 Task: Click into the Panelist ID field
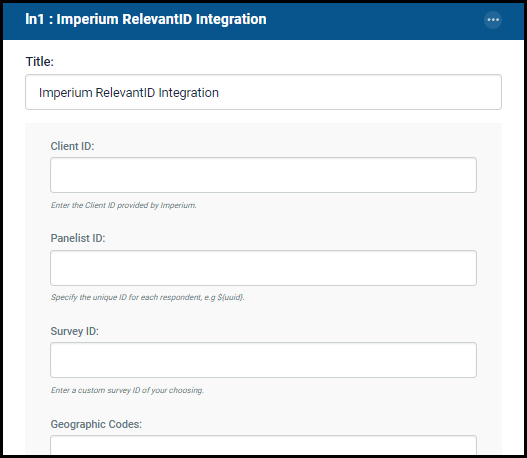click(263, 268)
